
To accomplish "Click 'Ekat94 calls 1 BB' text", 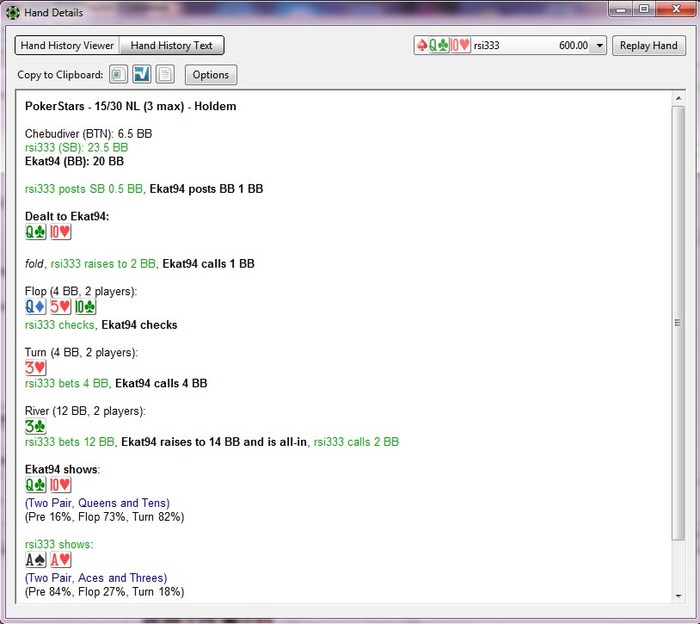I will [208, 264].
